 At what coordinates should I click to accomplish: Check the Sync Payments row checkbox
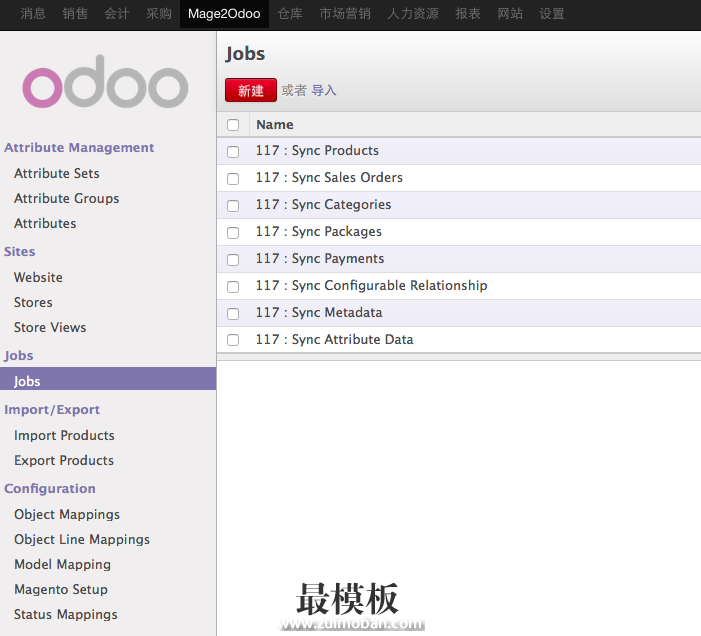click(233, 260)
